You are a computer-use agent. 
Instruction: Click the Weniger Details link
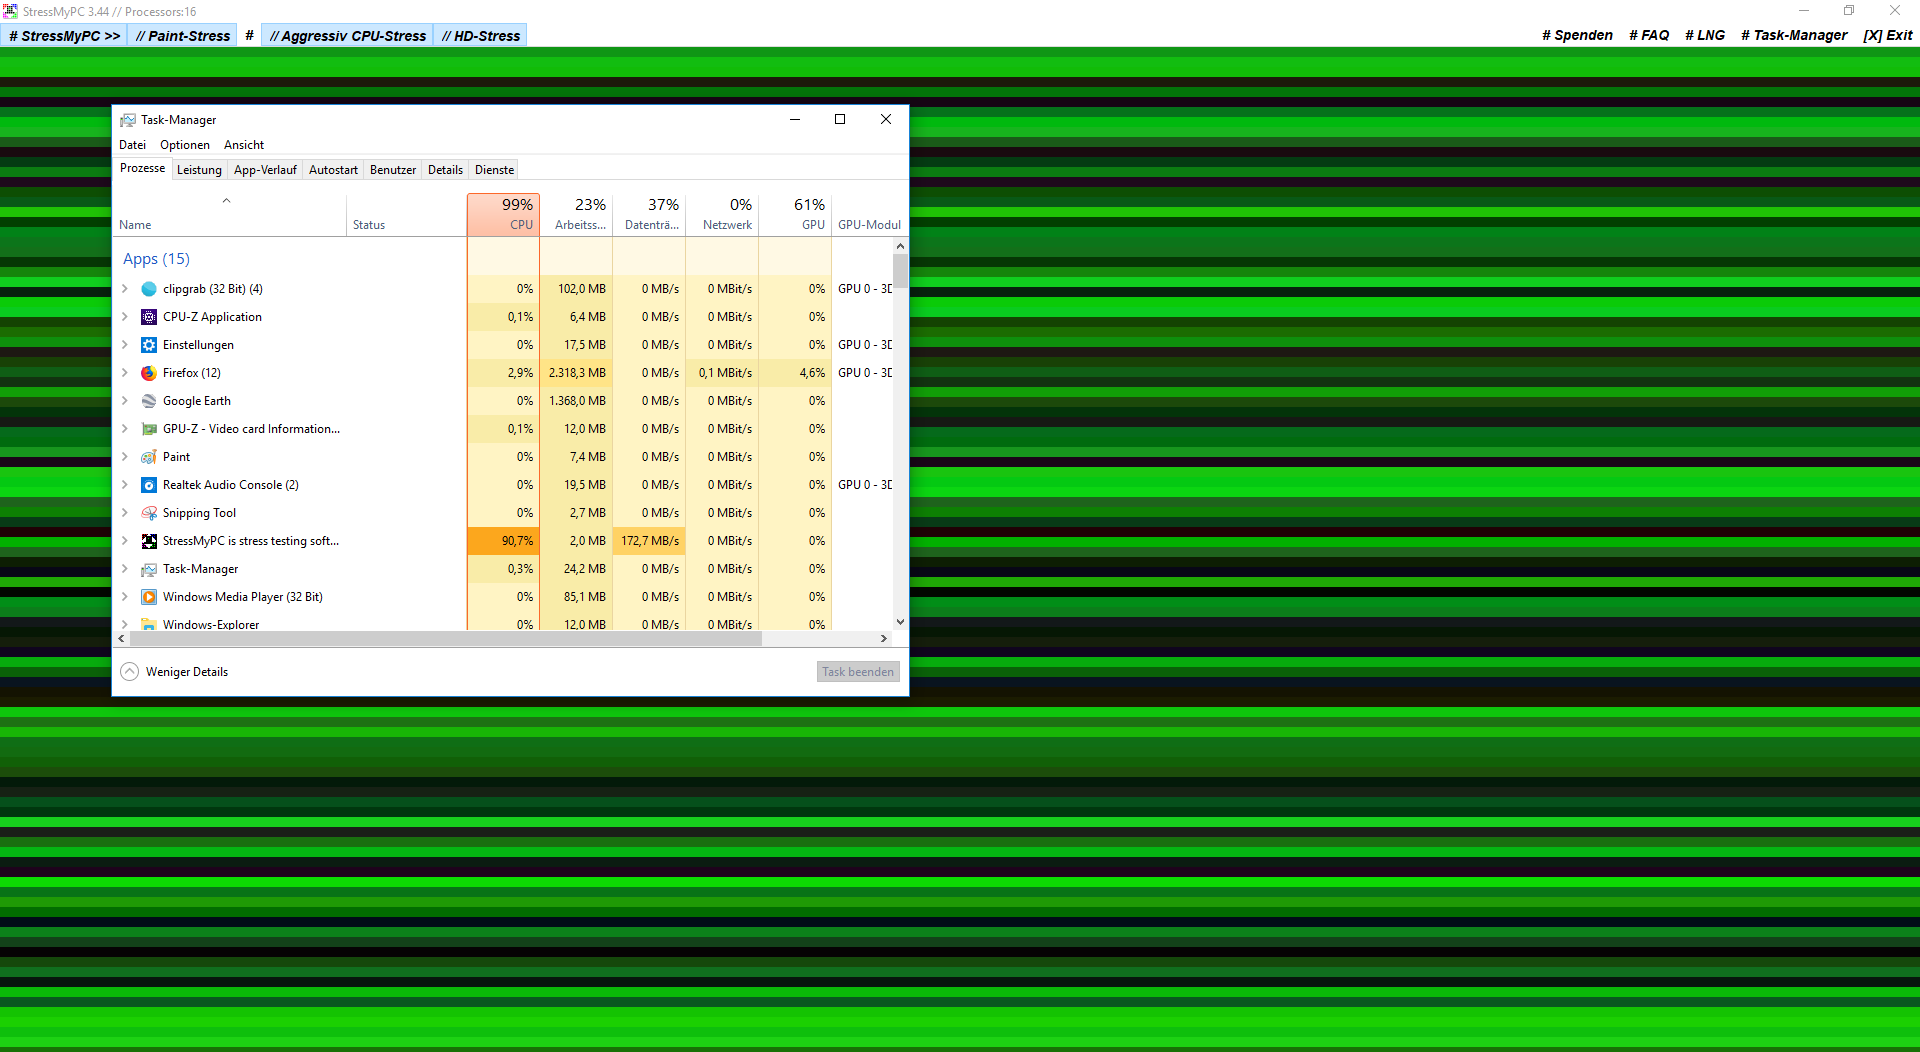(x=187, y=672)
